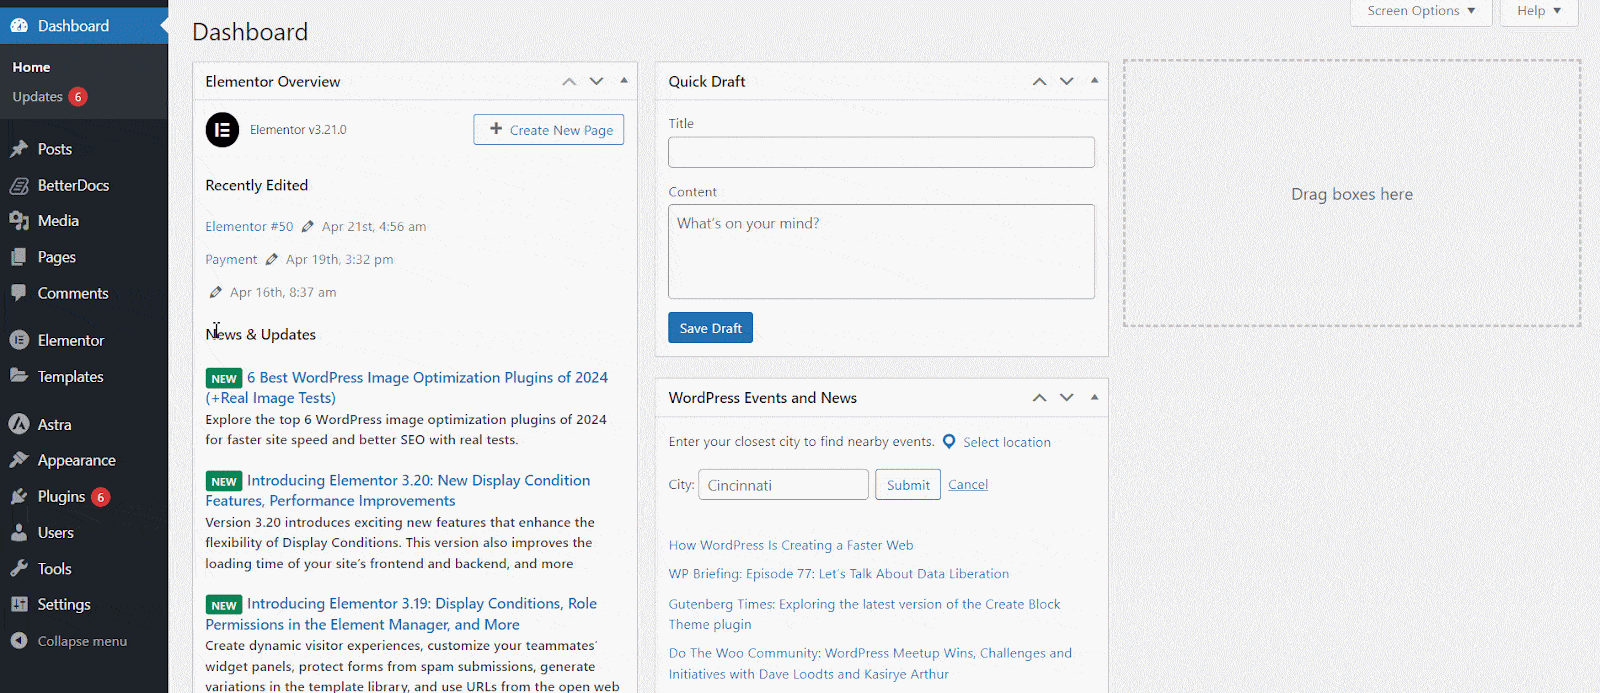Click the Settings sidebar icon

point(19,604)
